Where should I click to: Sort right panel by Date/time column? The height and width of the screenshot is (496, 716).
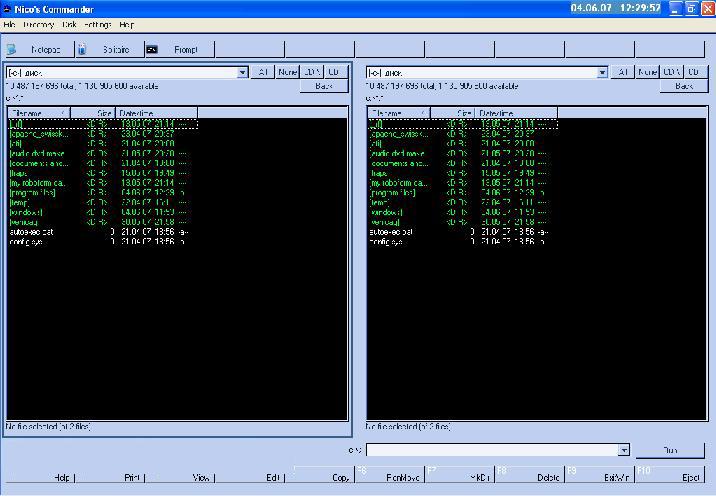pos(516,113)
